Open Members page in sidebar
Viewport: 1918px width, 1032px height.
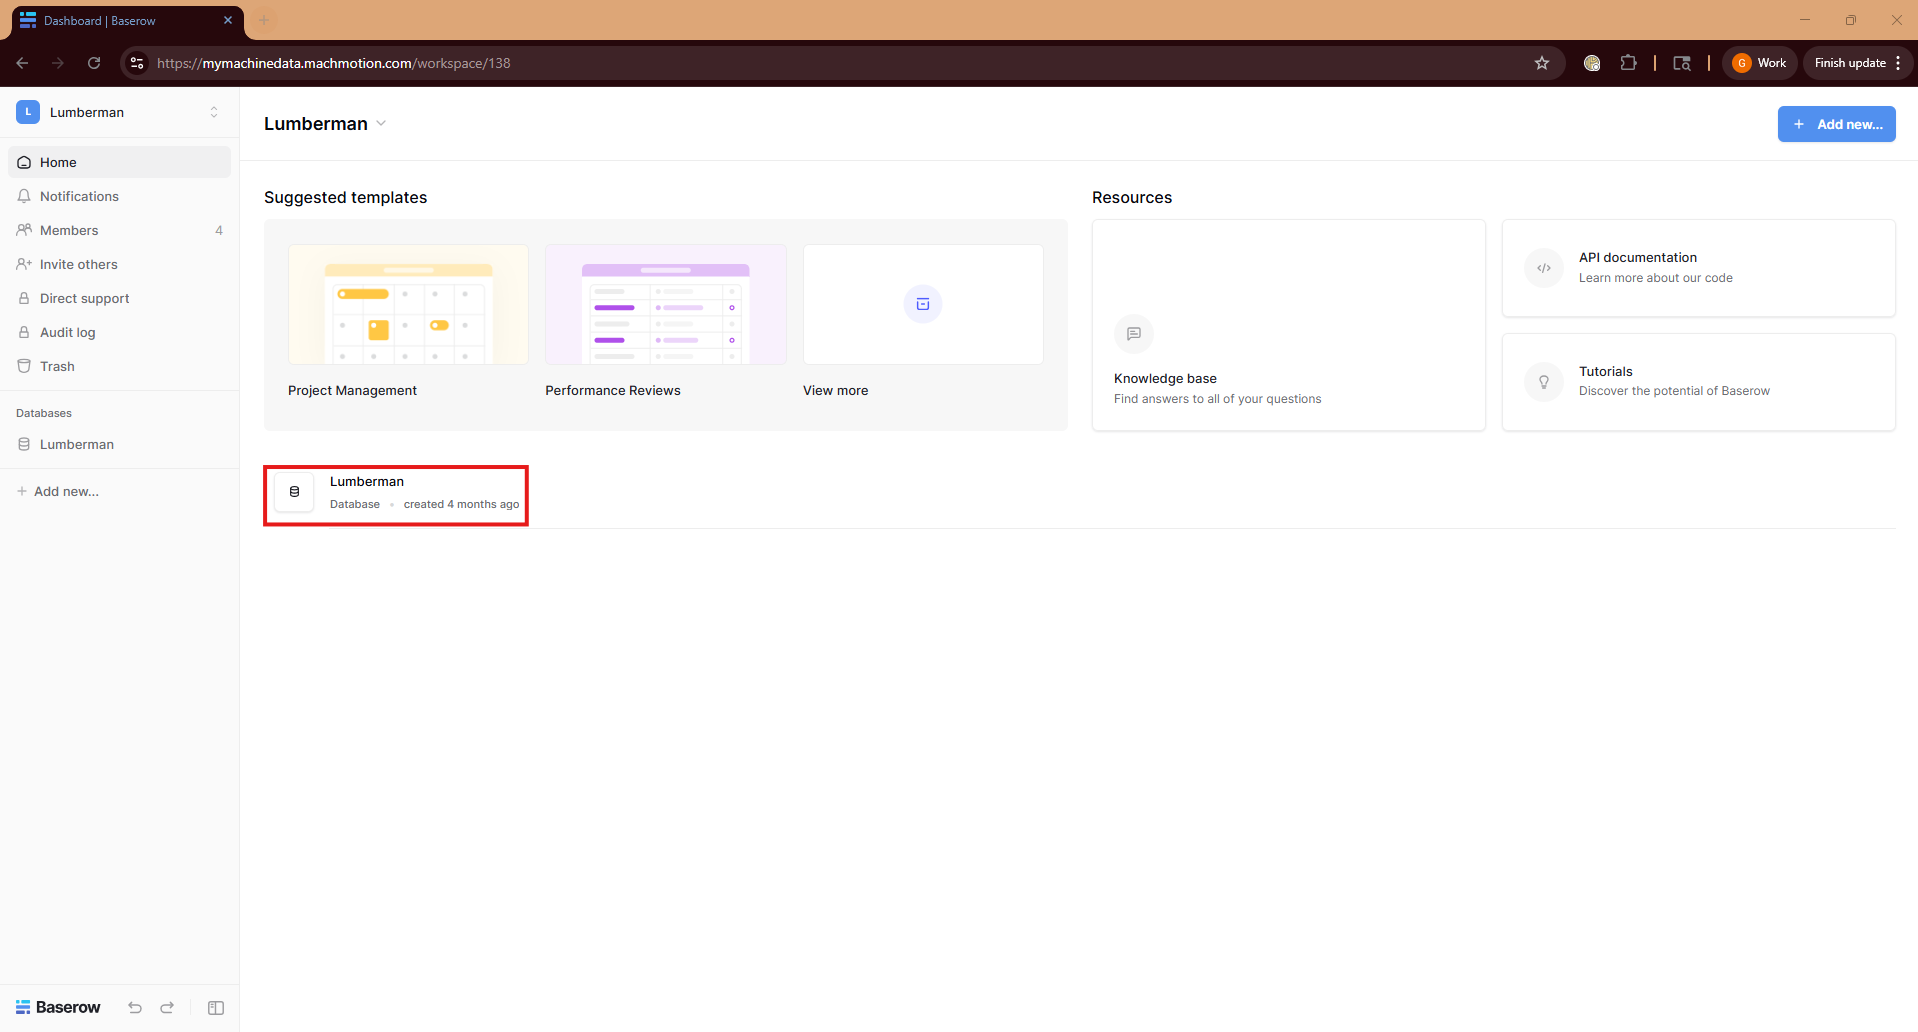click(119, 230)
